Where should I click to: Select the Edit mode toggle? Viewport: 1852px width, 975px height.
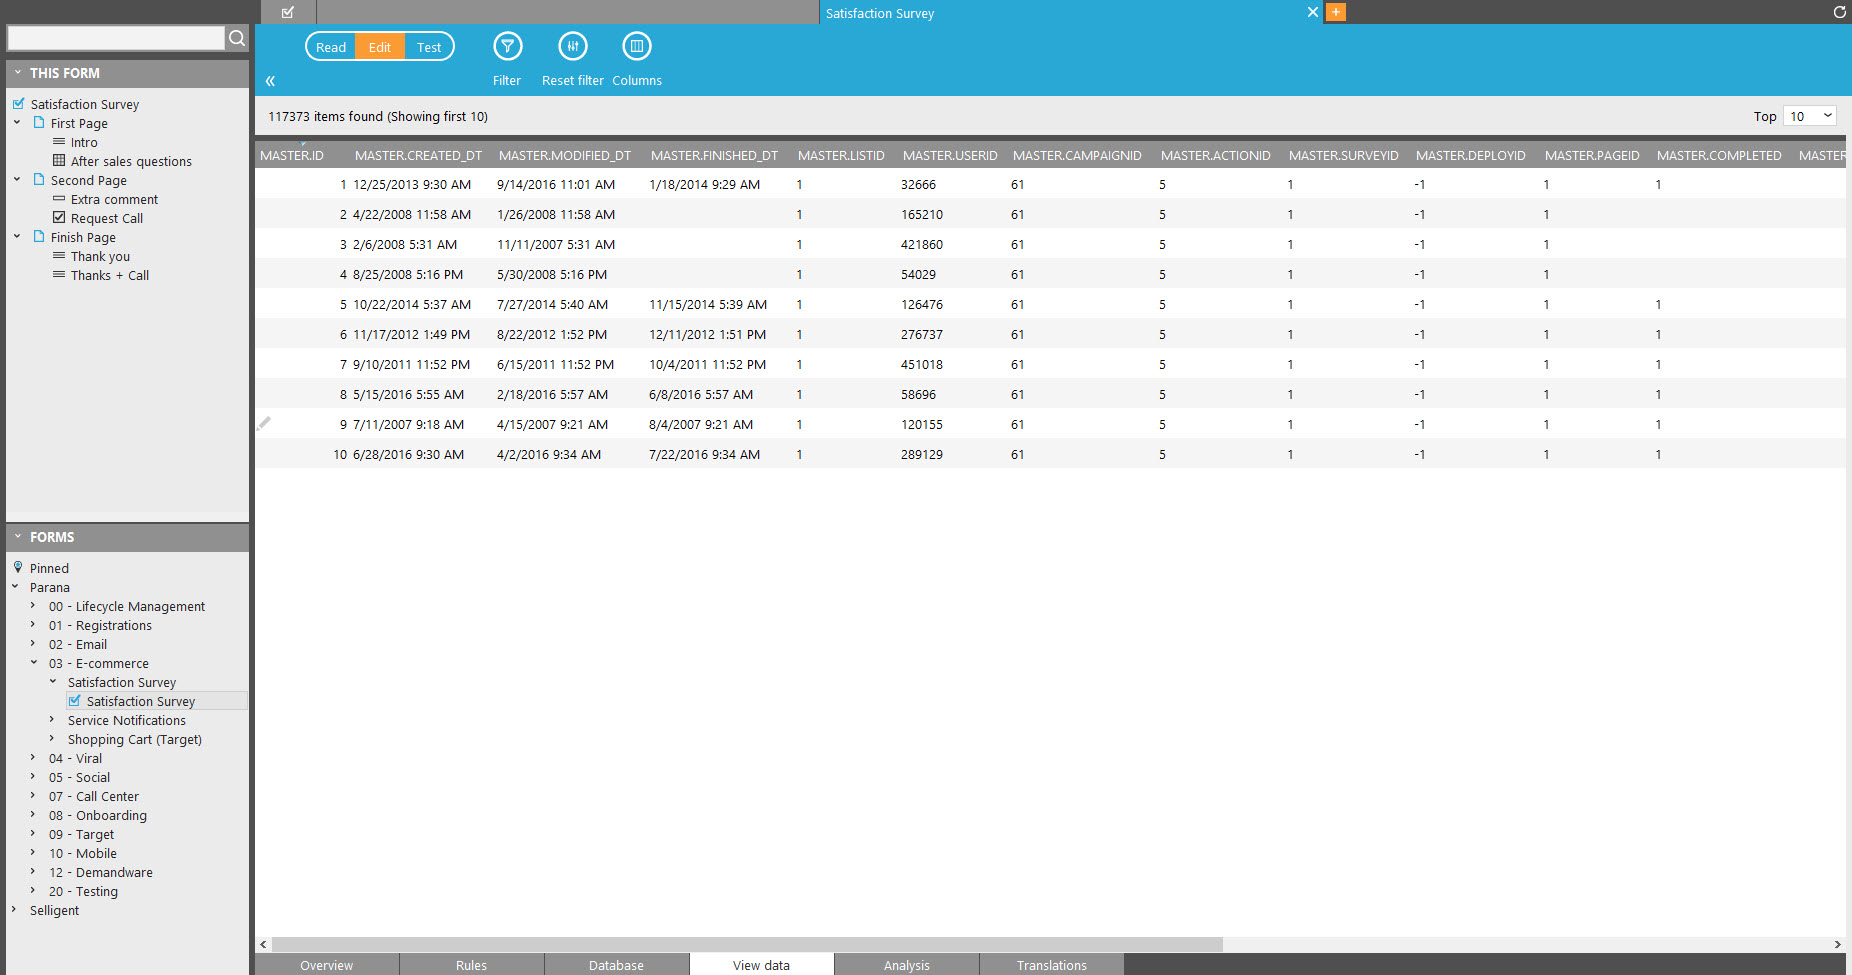380,47
